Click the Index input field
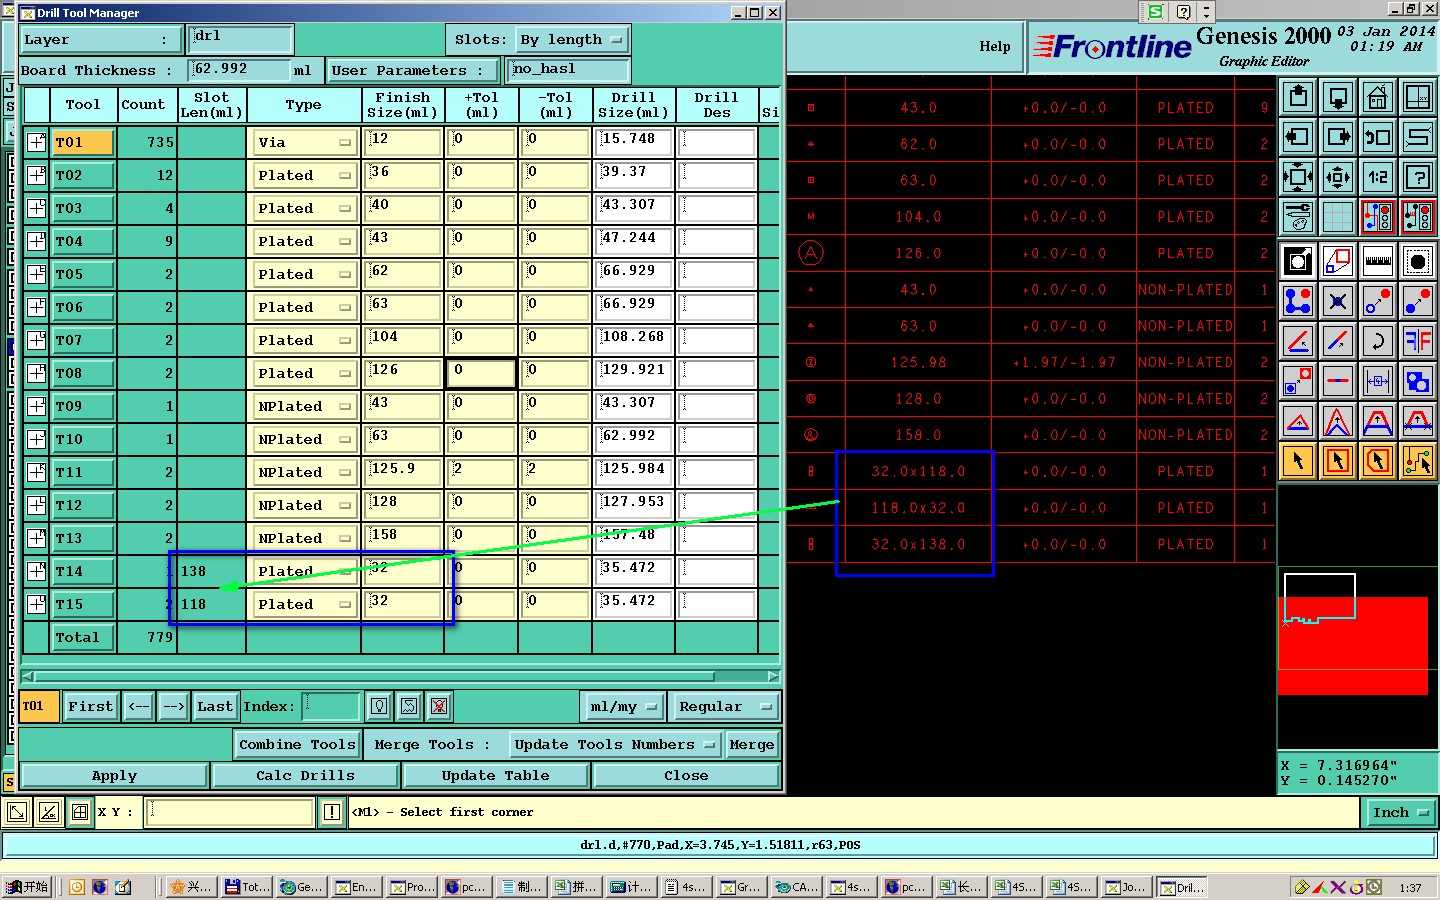This screenshot has width=1440, height=900. click(x=330, y=706)
